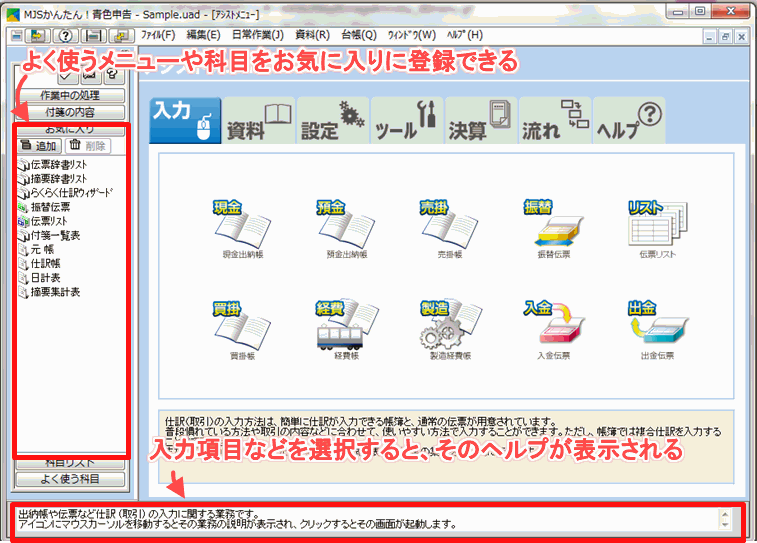This screenshot has width=757, height=543.
Task: Open the ヘルプ(H) menu in menu bar
Action: 464,35
